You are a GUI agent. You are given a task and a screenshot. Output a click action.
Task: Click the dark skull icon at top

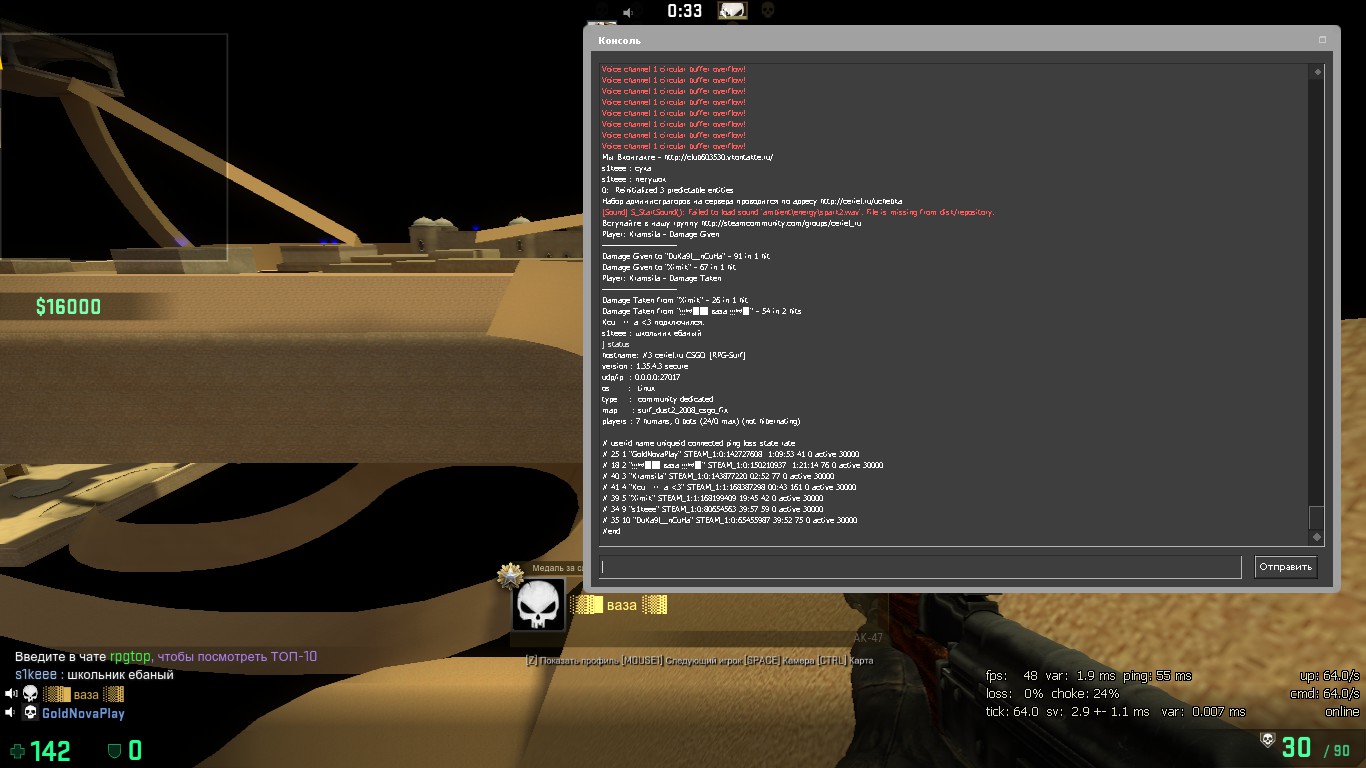coord(767,11)
